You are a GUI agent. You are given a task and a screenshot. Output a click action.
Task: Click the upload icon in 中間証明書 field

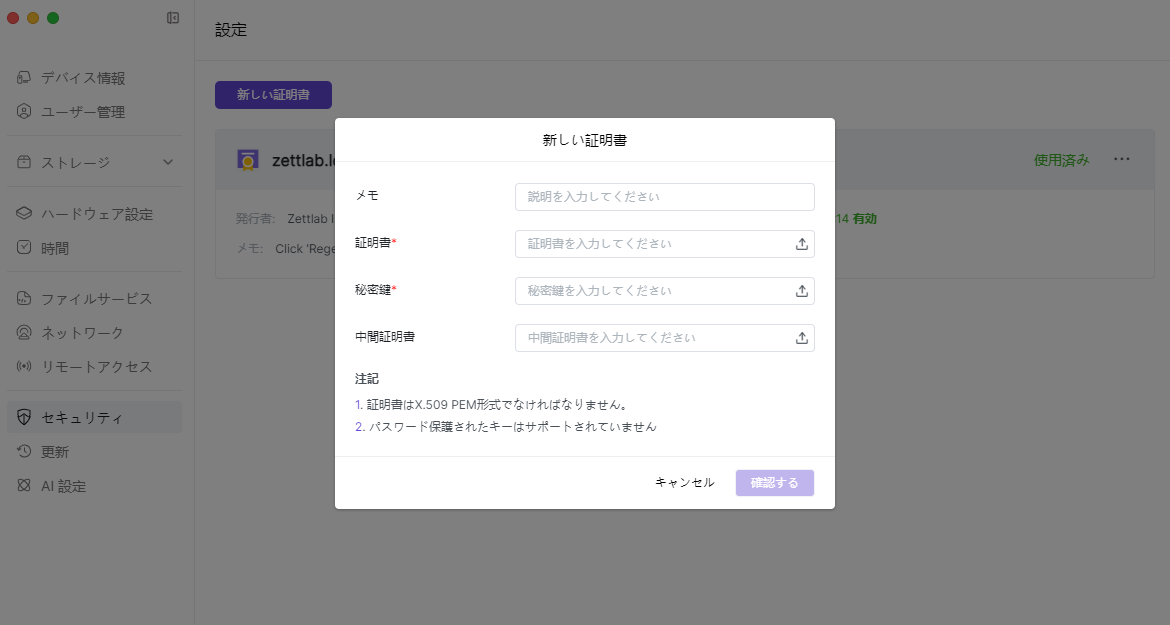point(801,338)
